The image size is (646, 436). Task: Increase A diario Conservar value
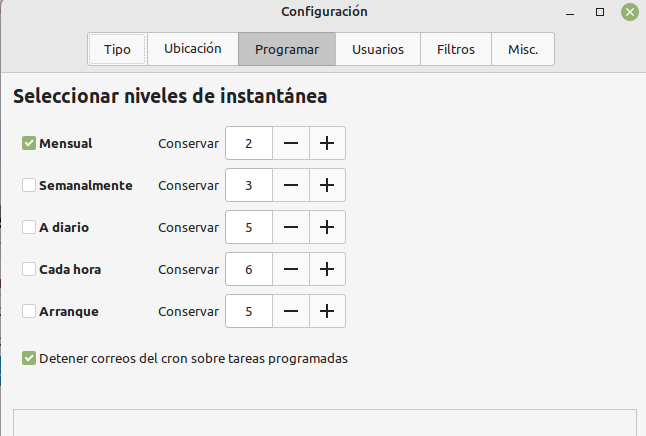tap(327, 227)
